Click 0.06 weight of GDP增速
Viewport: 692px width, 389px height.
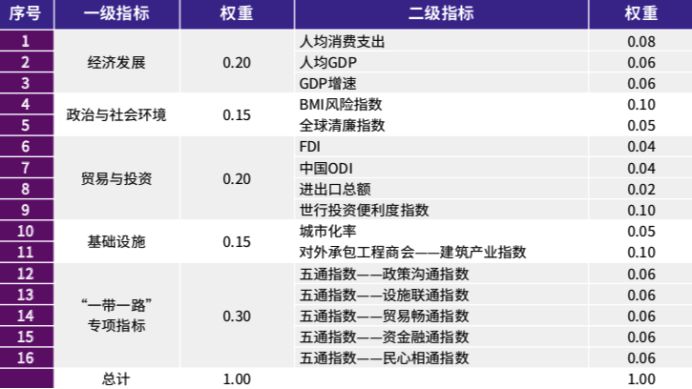pos(641,83)
